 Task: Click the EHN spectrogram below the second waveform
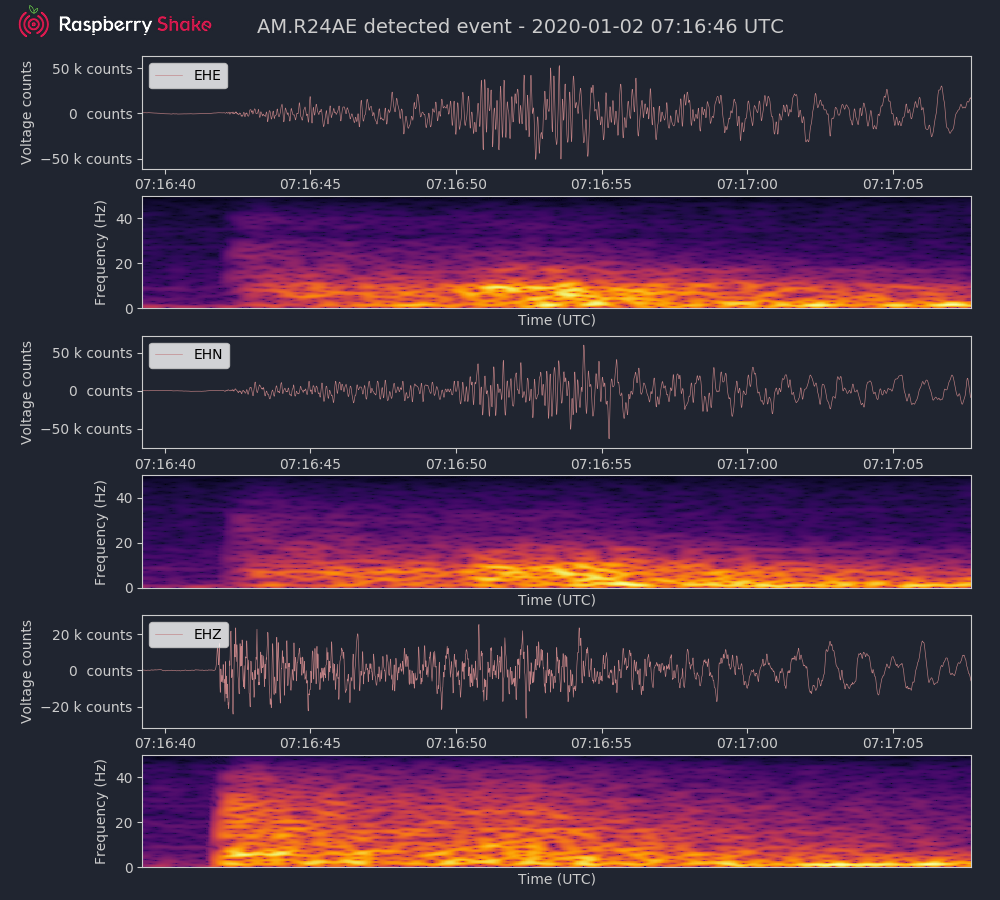[557, 532]
